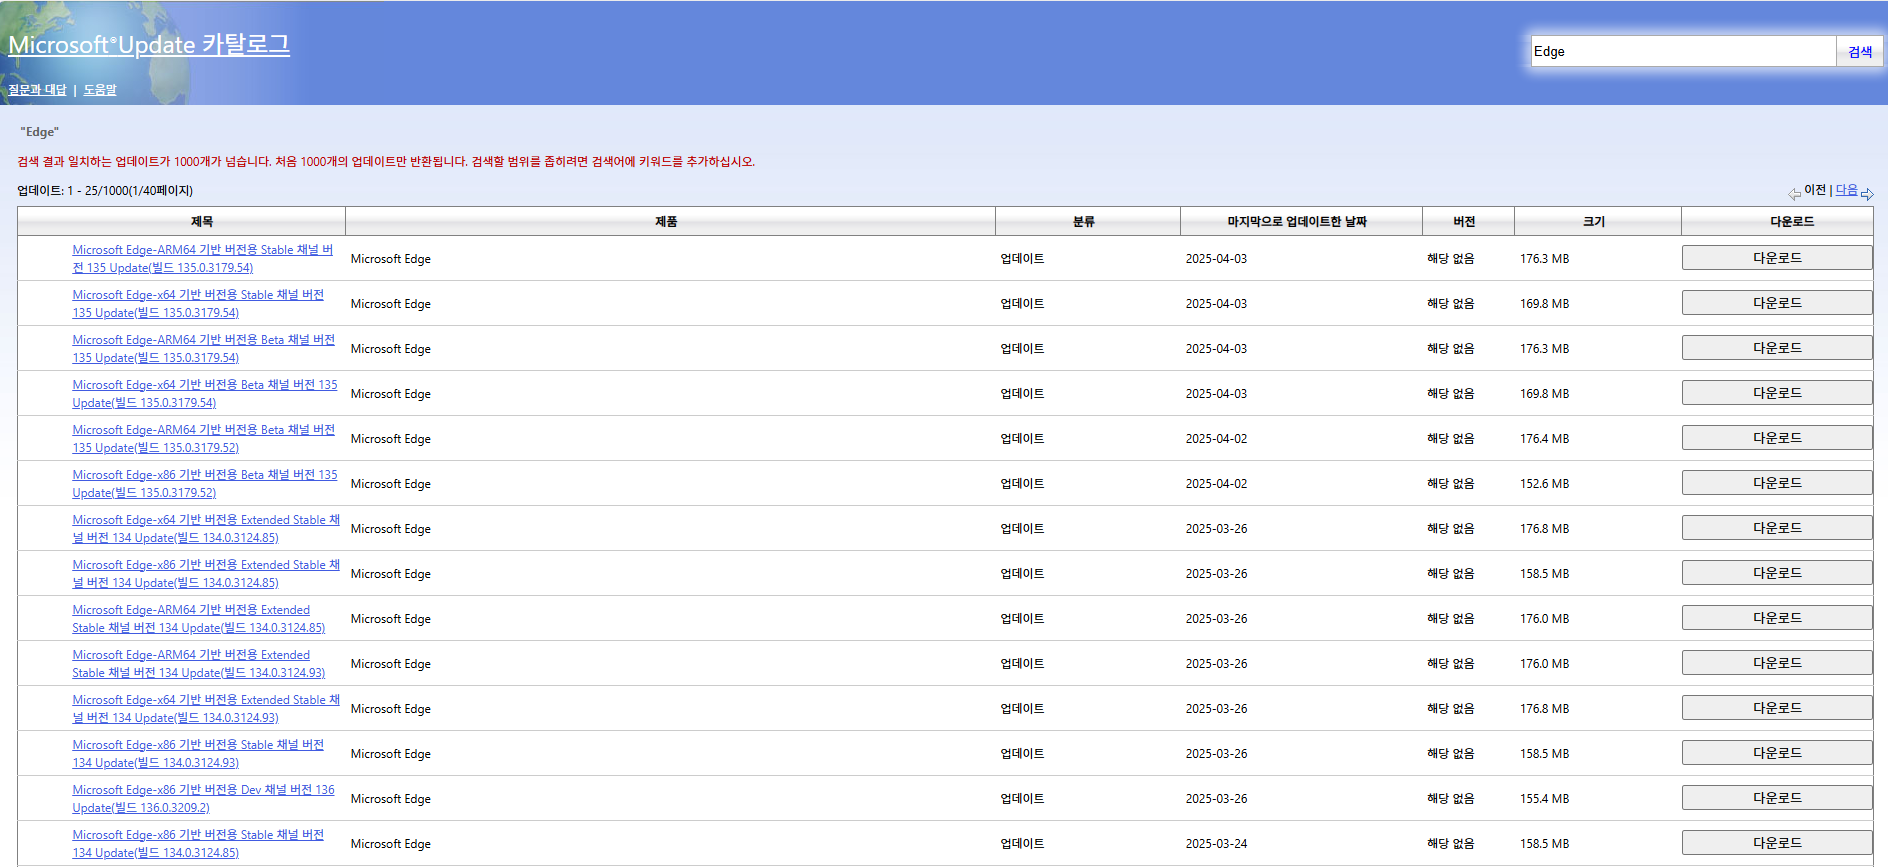Click the 검색 search button

[x=1860, y=51]
